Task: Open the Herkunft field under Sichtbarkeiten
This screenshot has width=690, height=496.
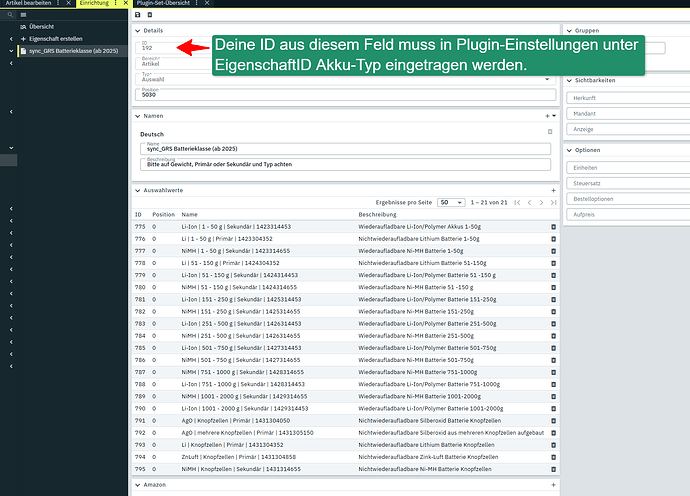Action: coord(625,98)
